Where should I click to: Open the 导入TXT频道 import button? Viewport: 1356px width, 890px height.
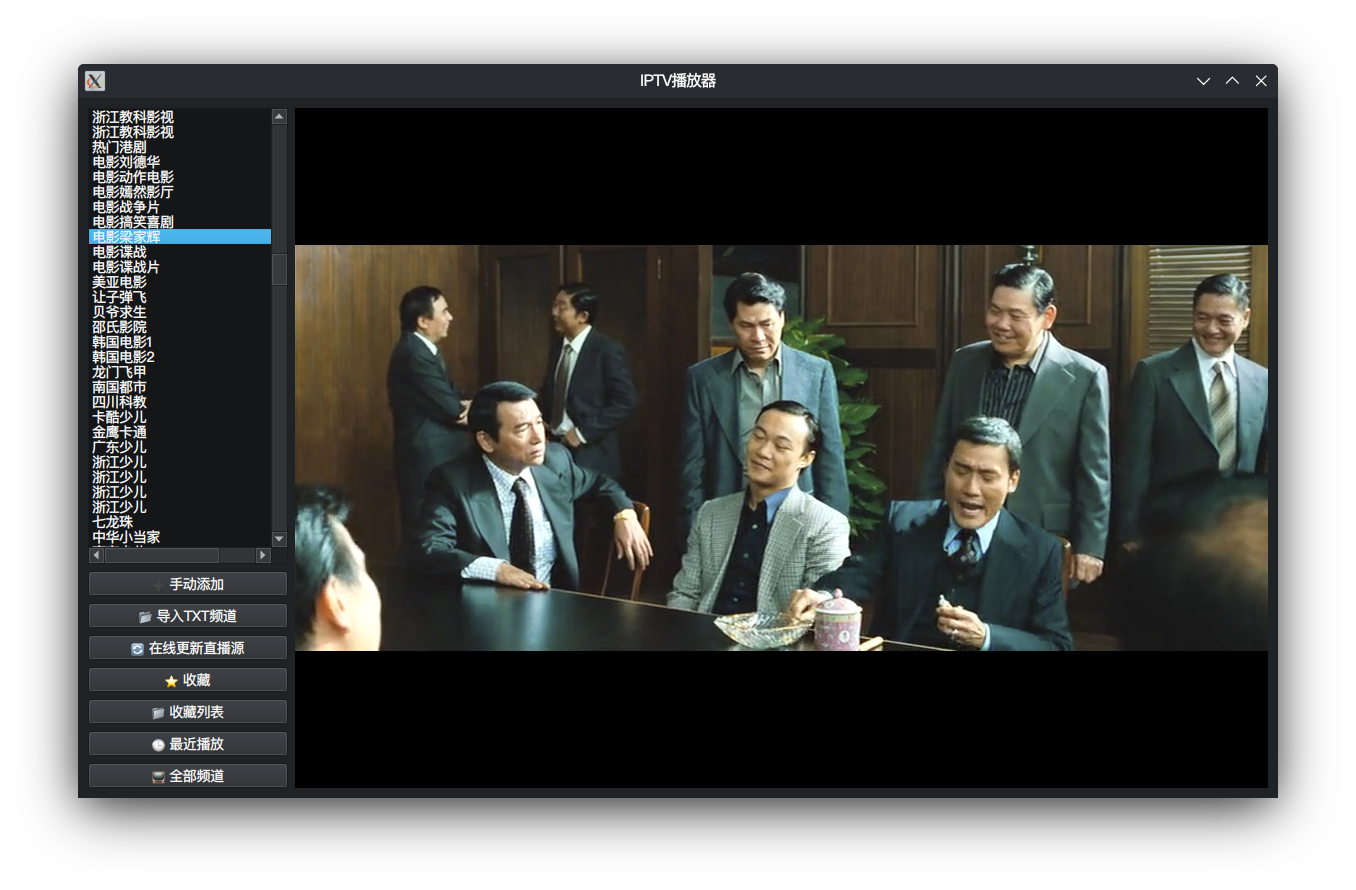[188, 616]
